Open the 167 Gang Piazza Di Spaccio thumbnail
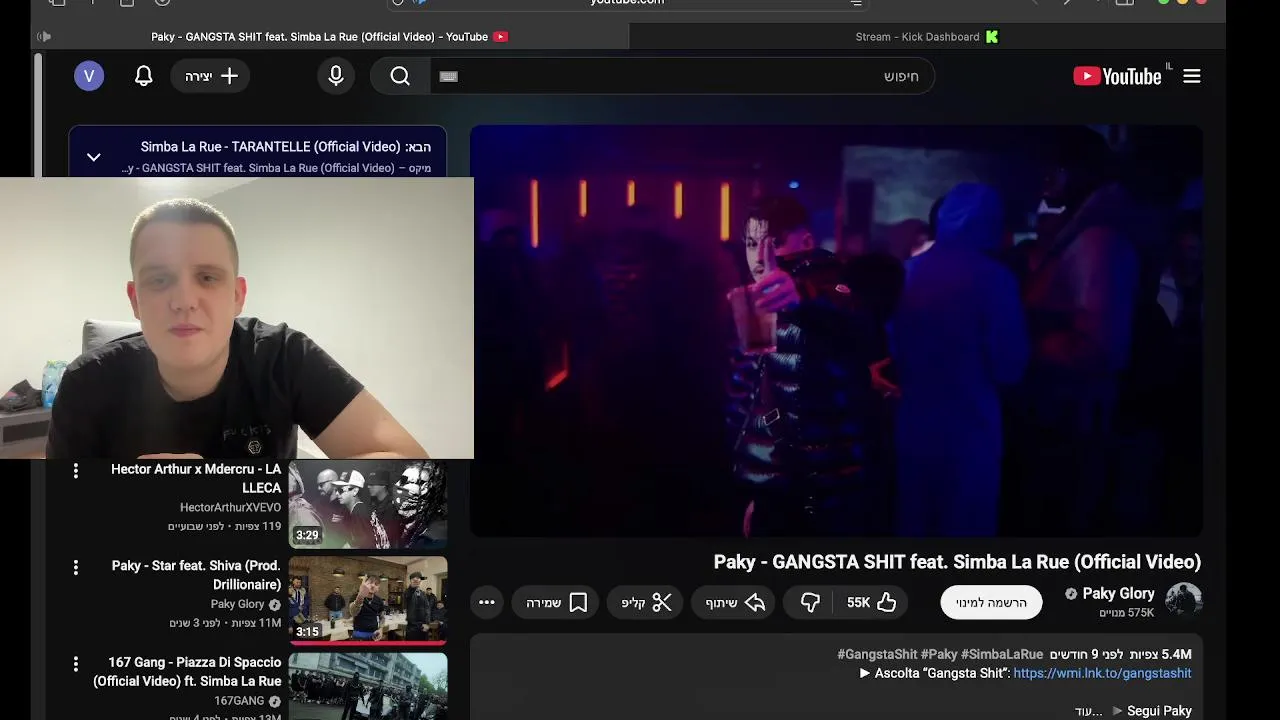Image resolution: width=1280 pixels, height=720 pixels. click(368, 686)
